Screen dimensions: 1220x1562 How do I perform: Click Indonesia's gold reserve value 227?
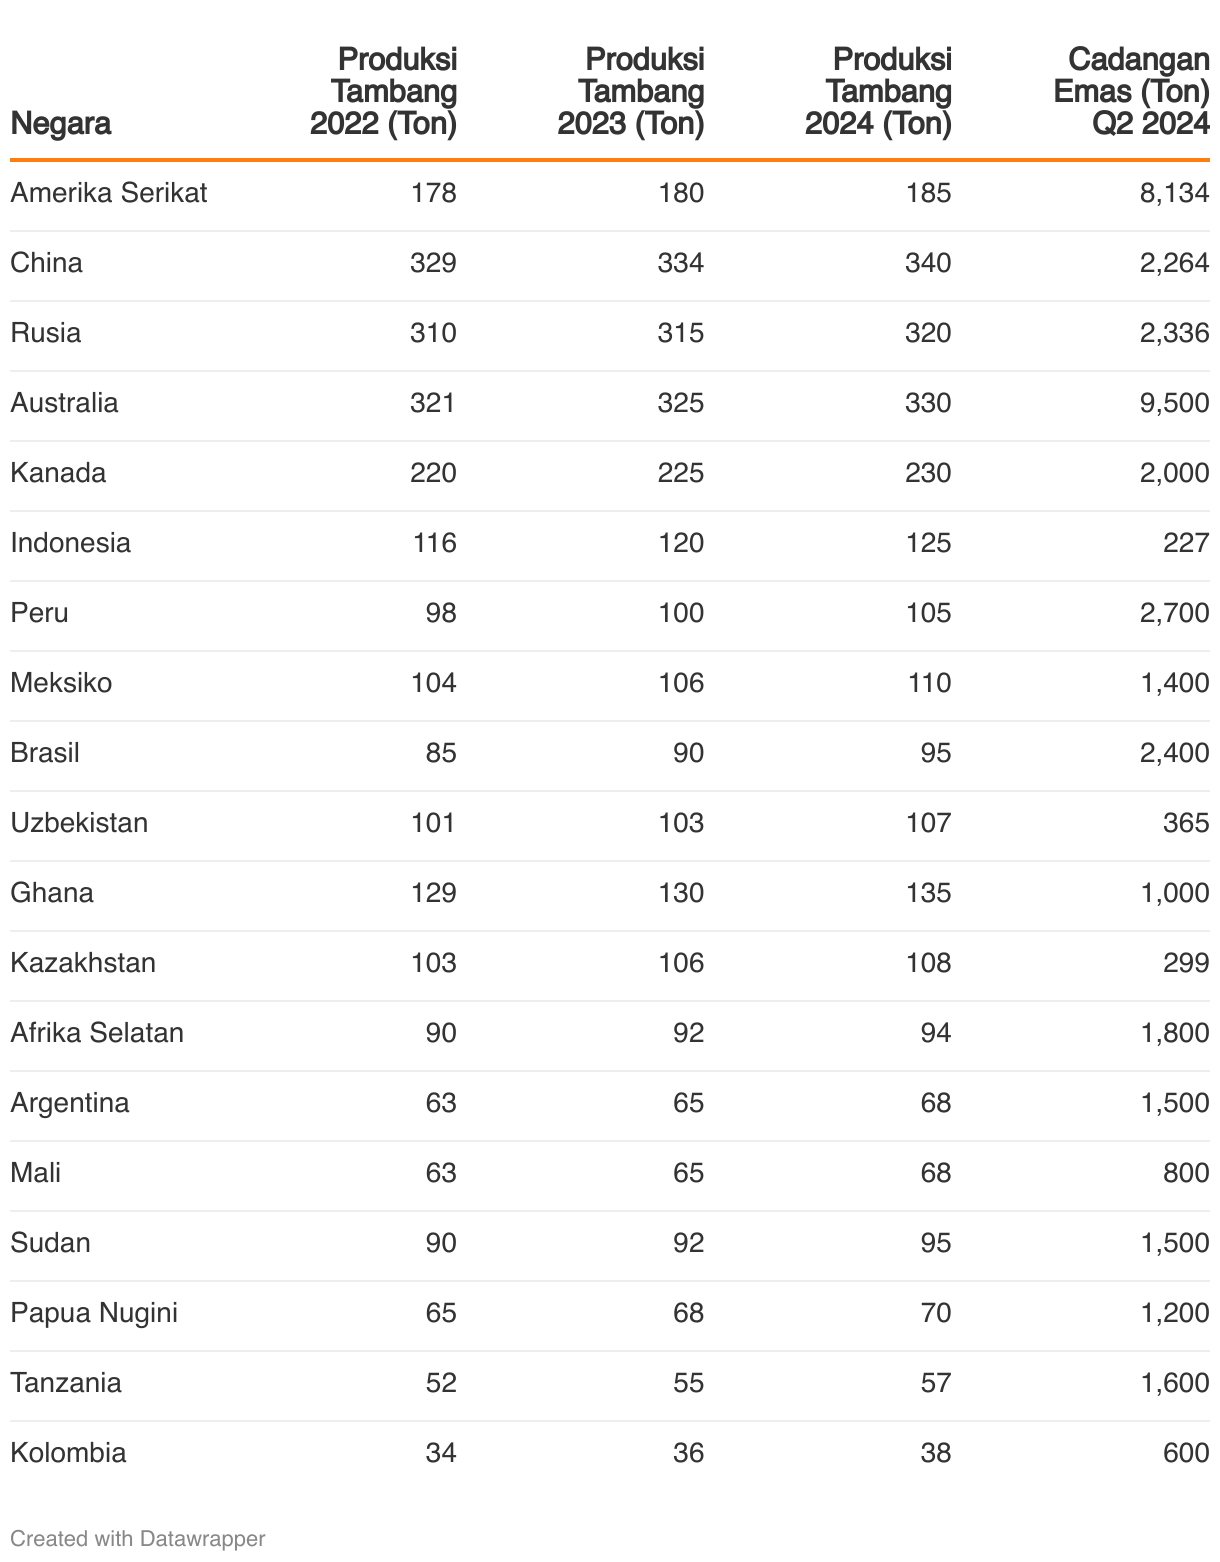[x=1186, y=543]
